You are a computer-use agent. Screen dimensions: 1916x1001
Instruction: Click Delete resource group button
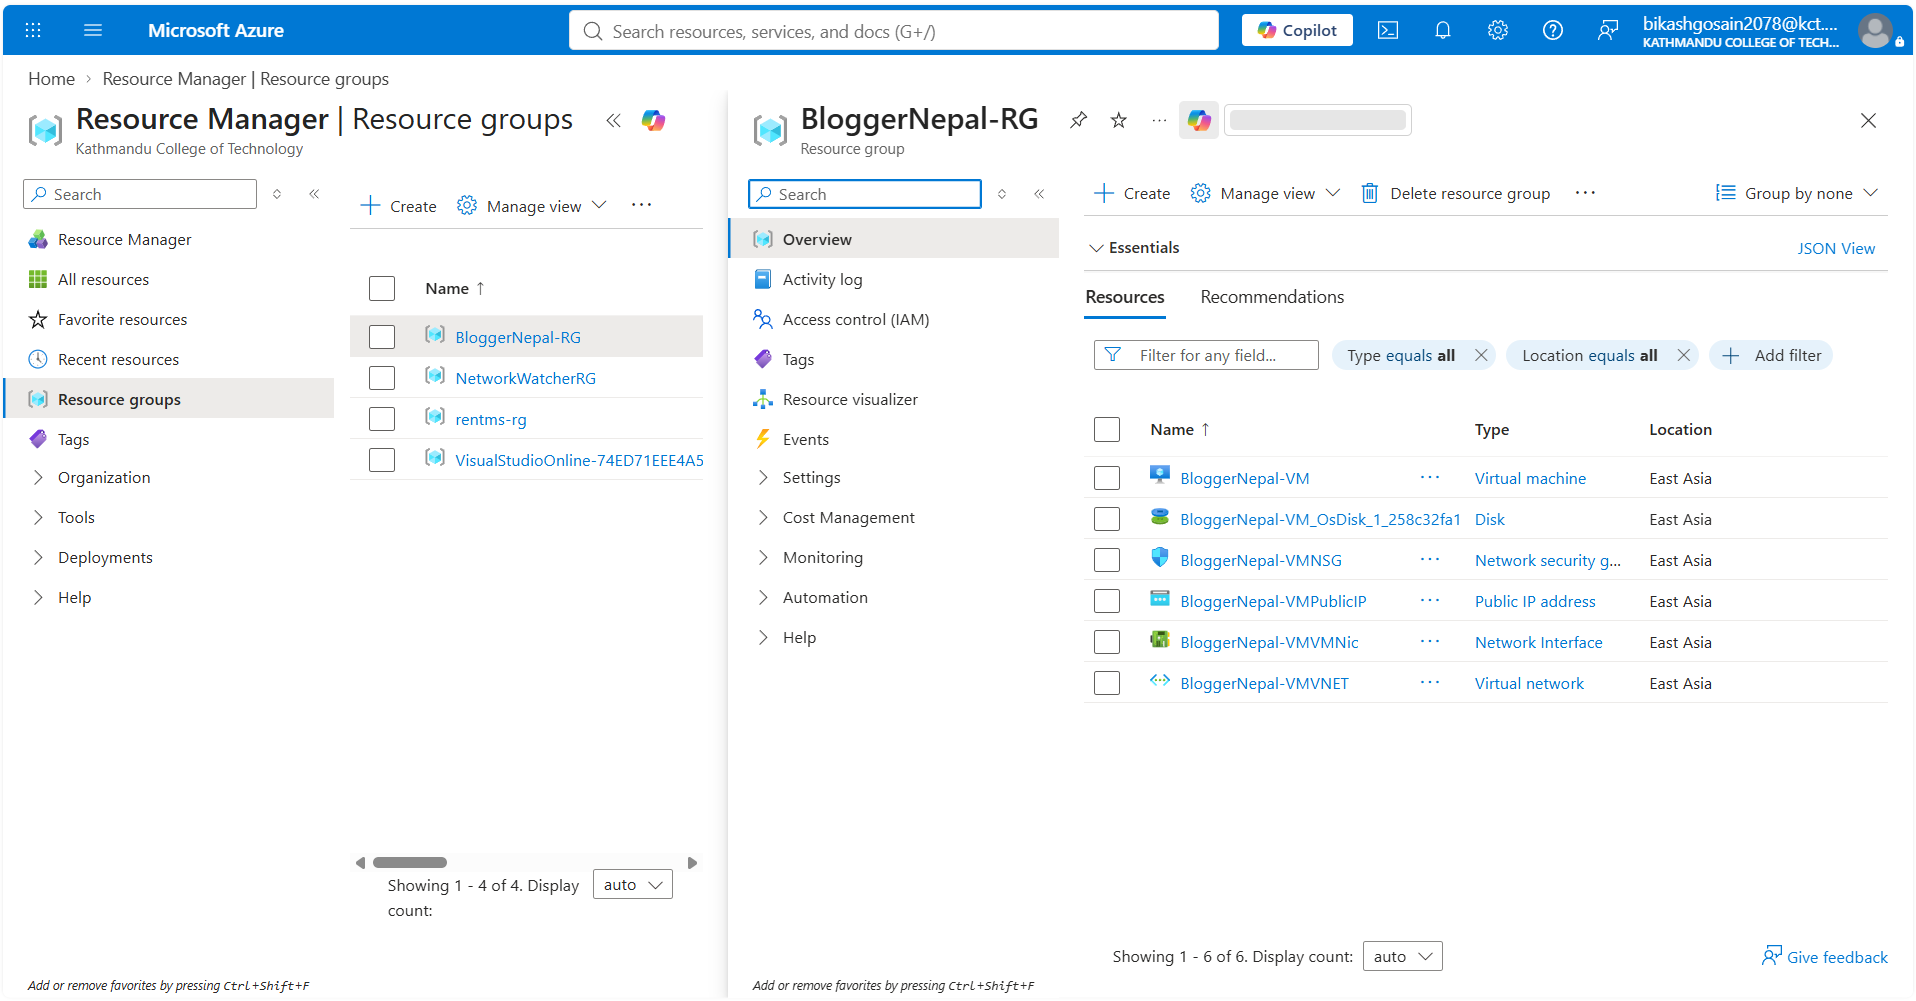[x=1456, y=193]
